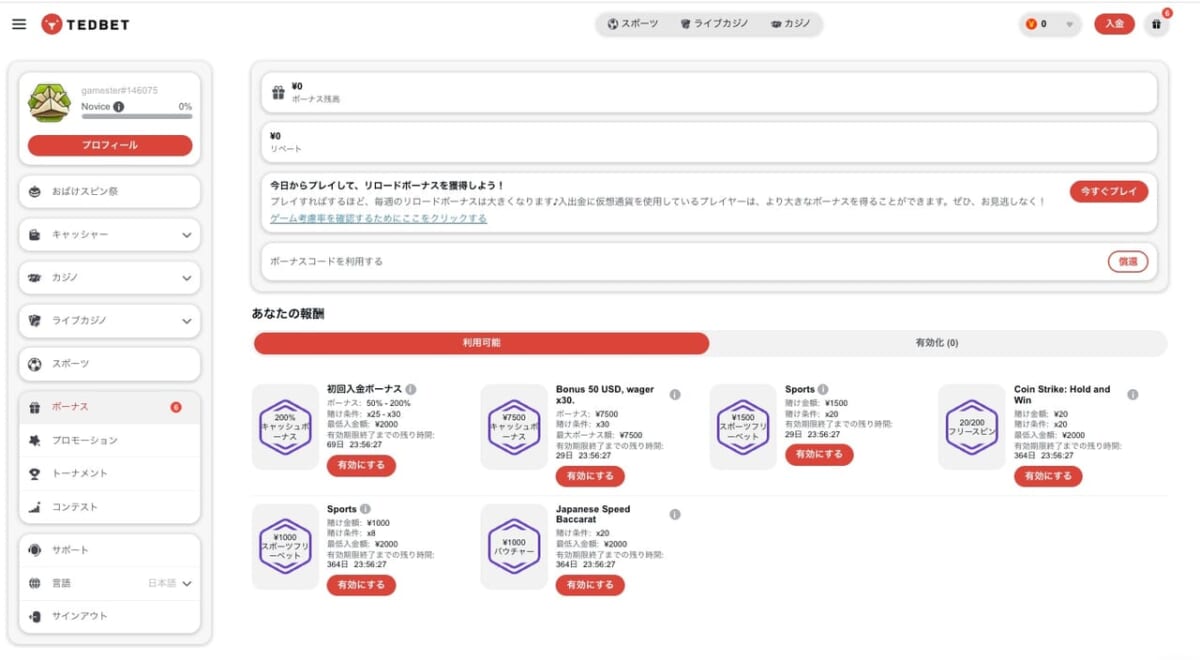Viewport: 1200px width, 660px height.
Task: Click the 20/200 フリースピン hexagon badge
Action: click(971, 427)
